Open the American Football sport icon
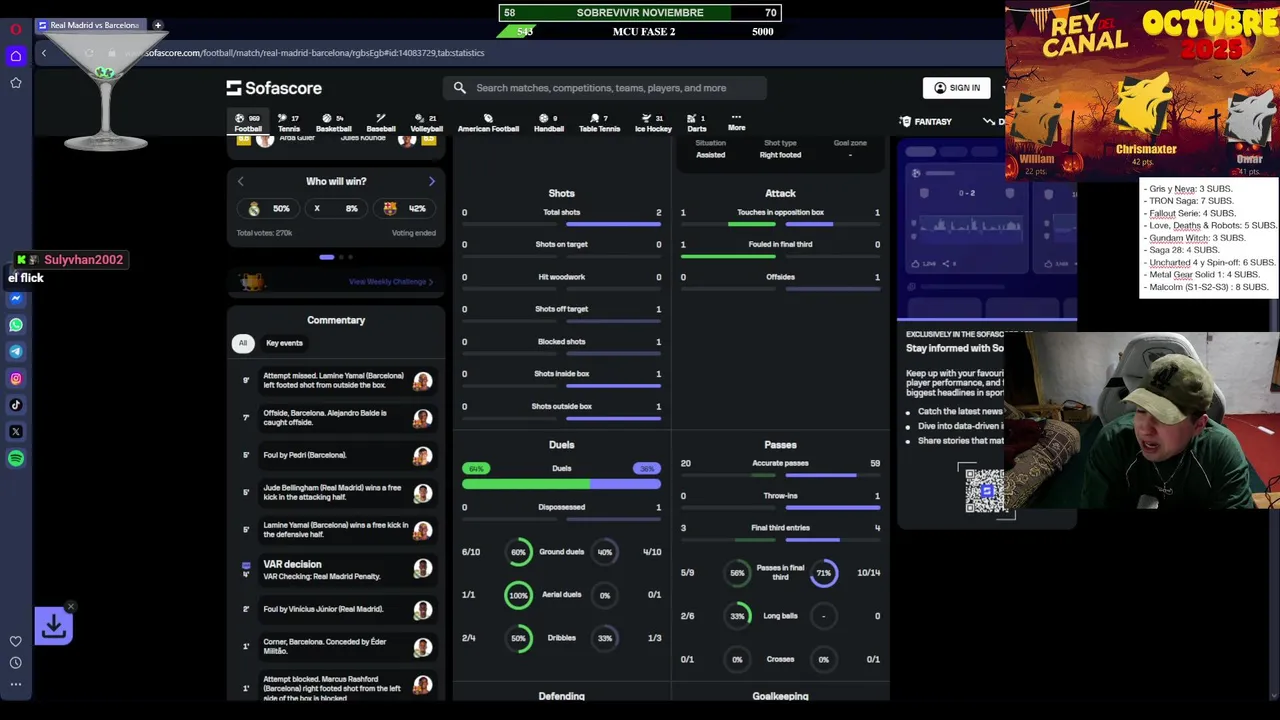This screenshot has width=1280, height=720. pos(488,123)
